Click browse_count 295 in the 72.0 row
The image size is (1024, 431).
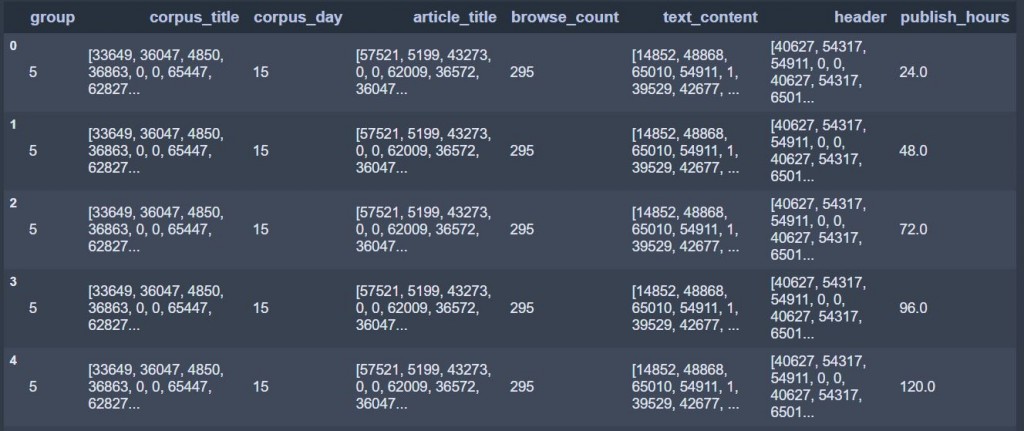pos(522,230)
